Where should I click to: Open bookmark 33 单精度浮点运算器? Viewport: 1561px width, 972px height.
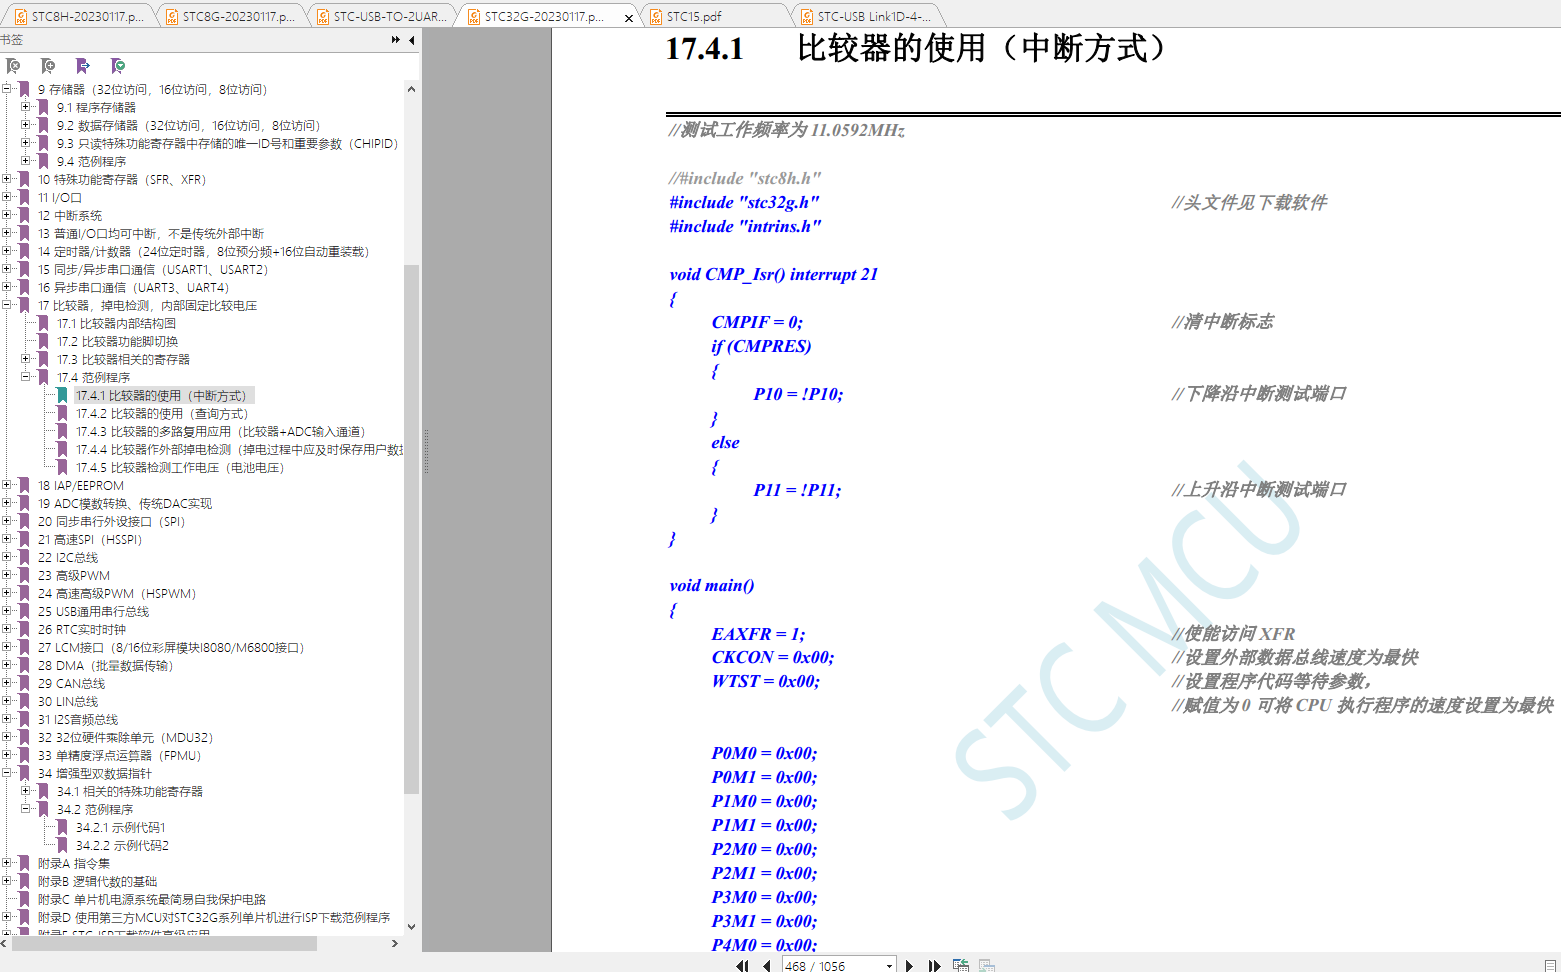click(x=119, y=755)
